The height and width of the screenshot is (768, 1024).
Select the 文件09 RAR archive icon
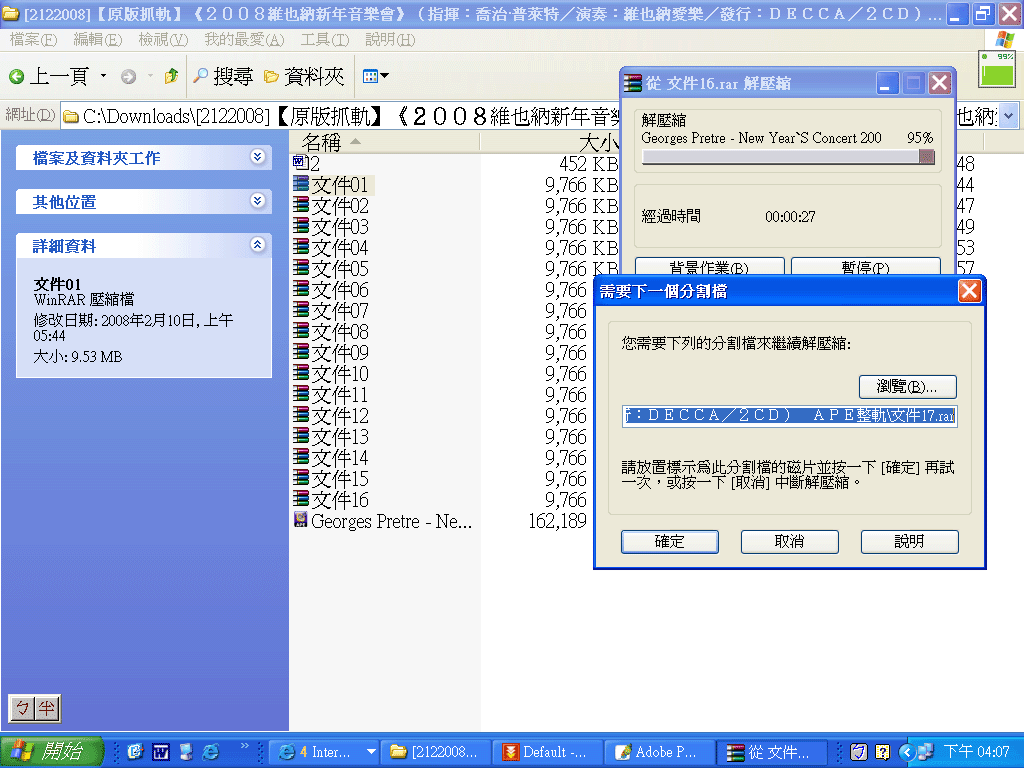point(300,351)
